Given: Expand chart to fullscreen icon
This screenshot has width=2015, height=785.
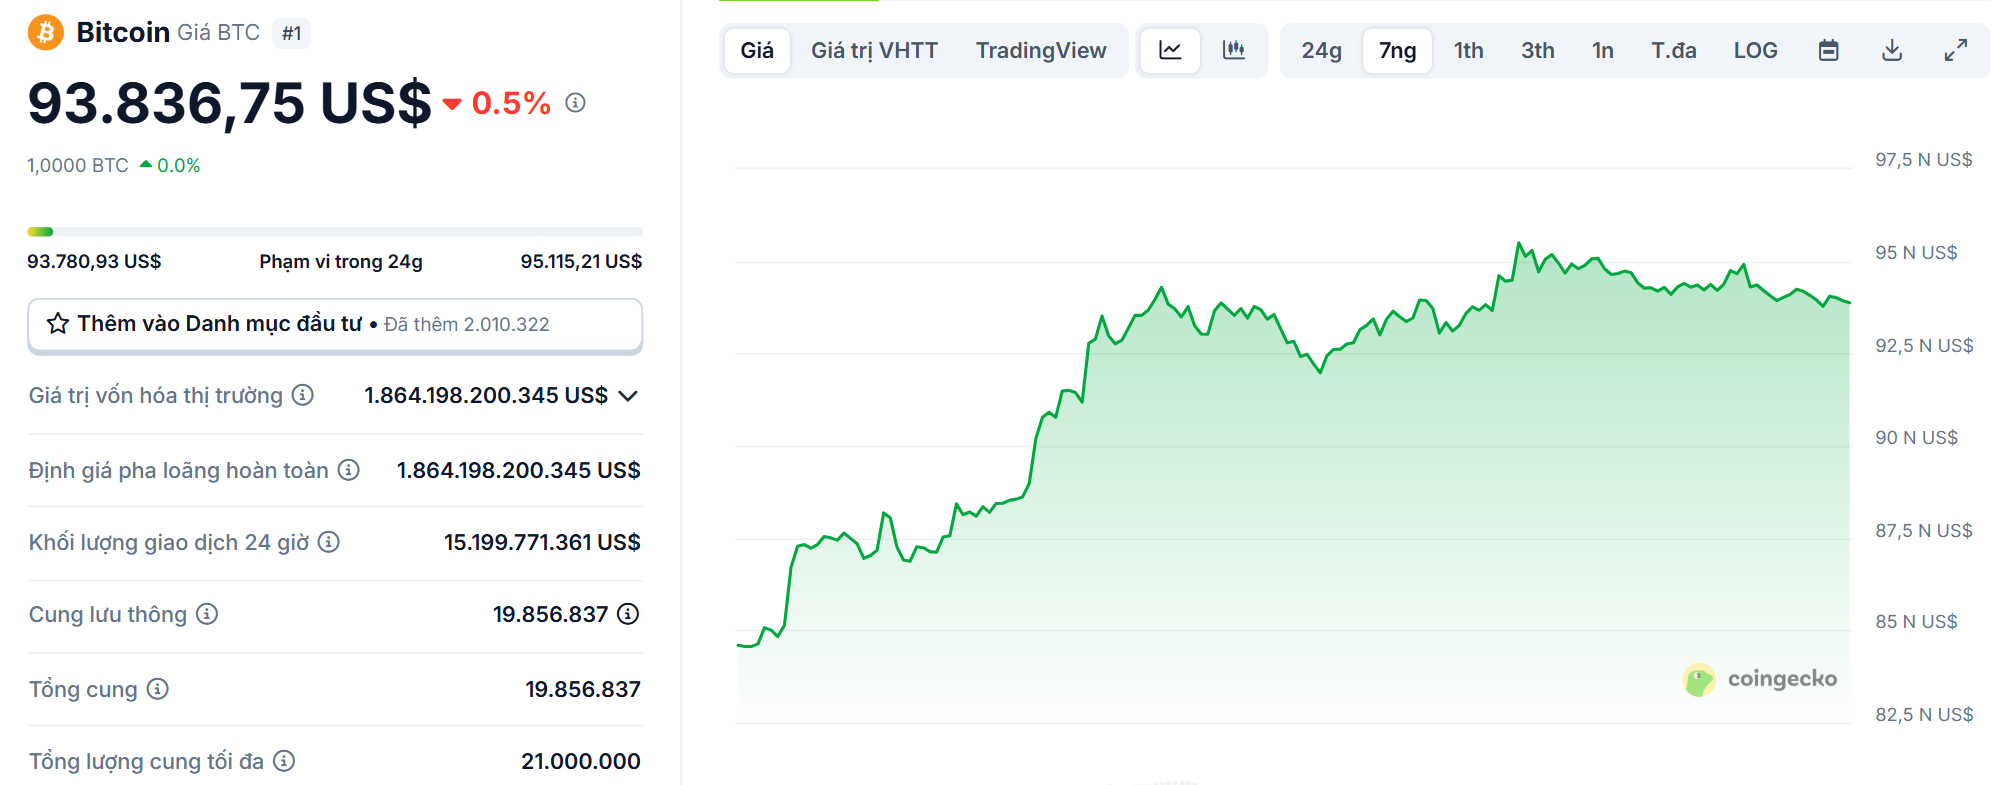Looking at the screenshot, I should click(1956, 50).
